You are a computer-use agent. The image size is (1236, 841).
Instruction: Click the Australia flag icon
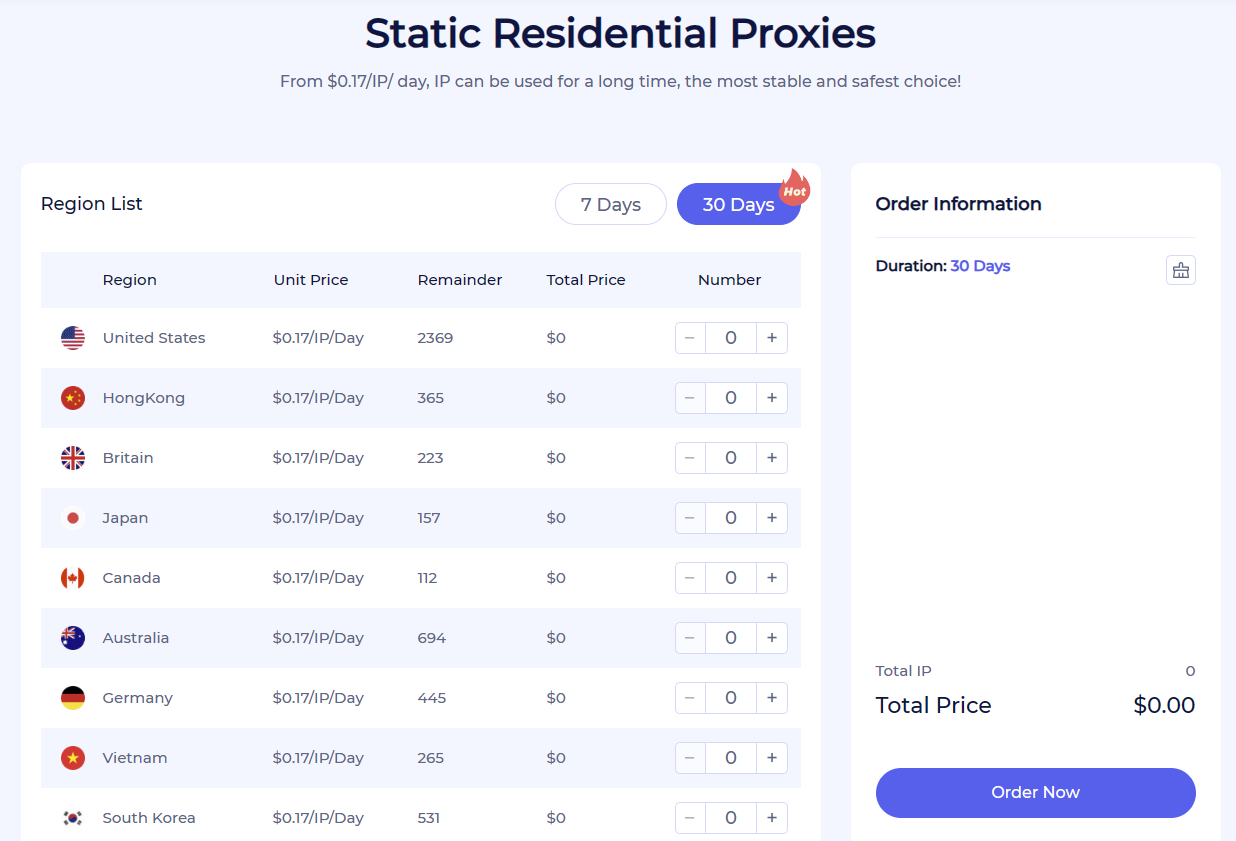(x=73, y=638)
